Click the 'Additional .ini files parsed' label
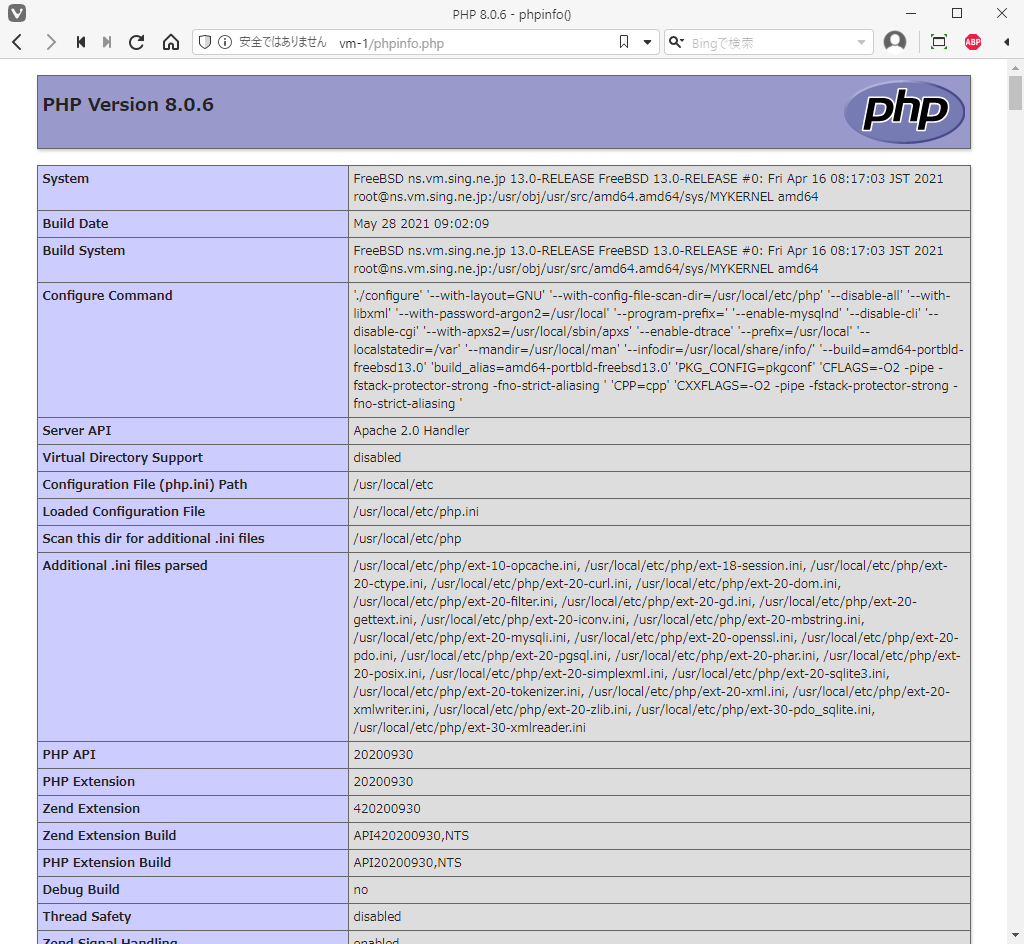This screenshot has height=944, width=1024. [125, 566]
